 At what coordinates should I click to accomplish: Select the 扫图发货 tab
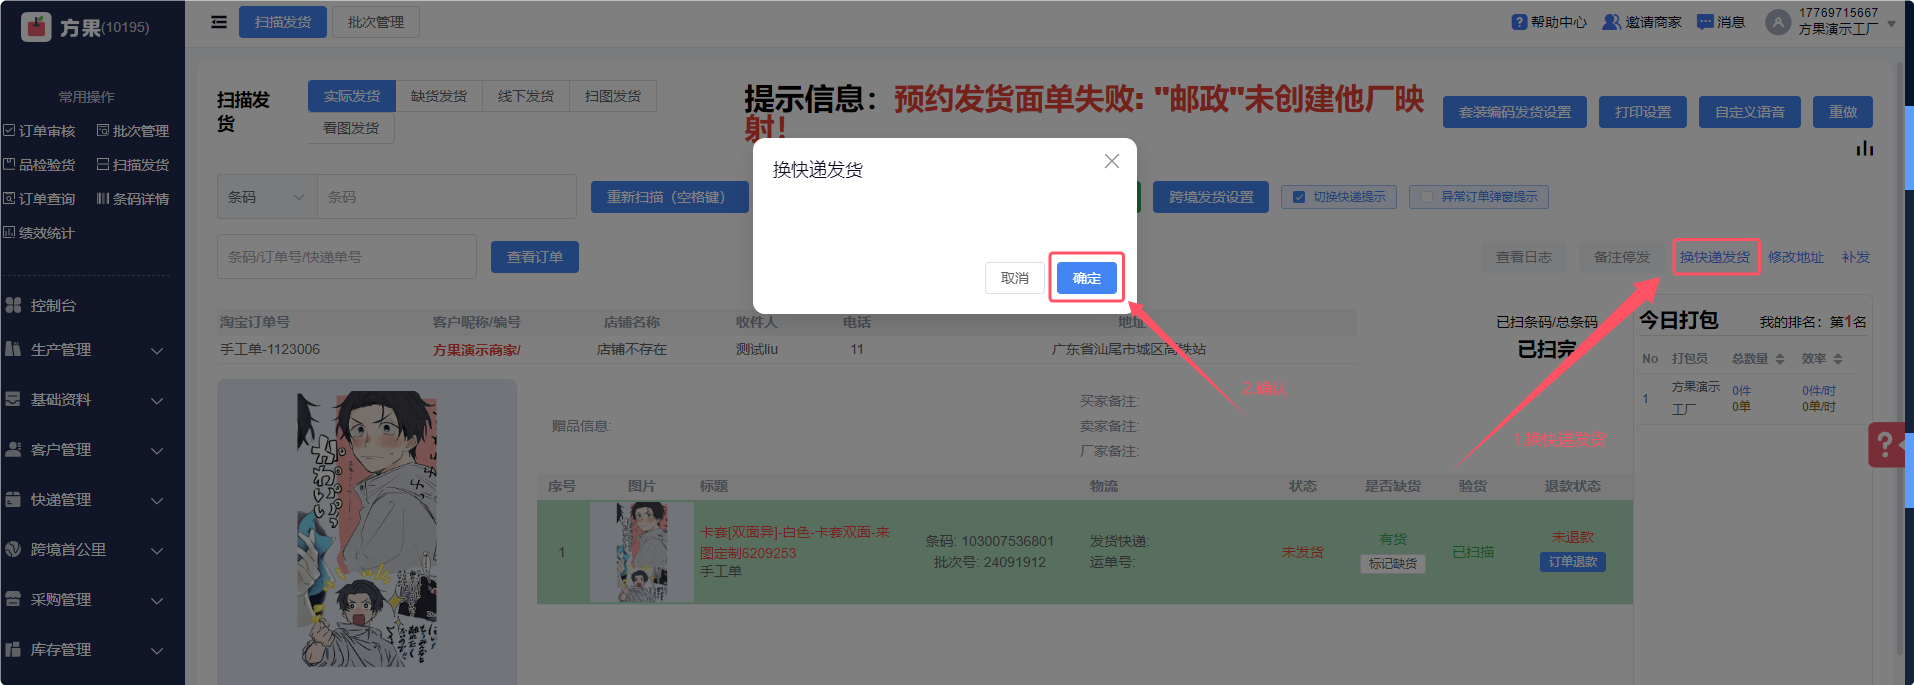click(613, 96)
